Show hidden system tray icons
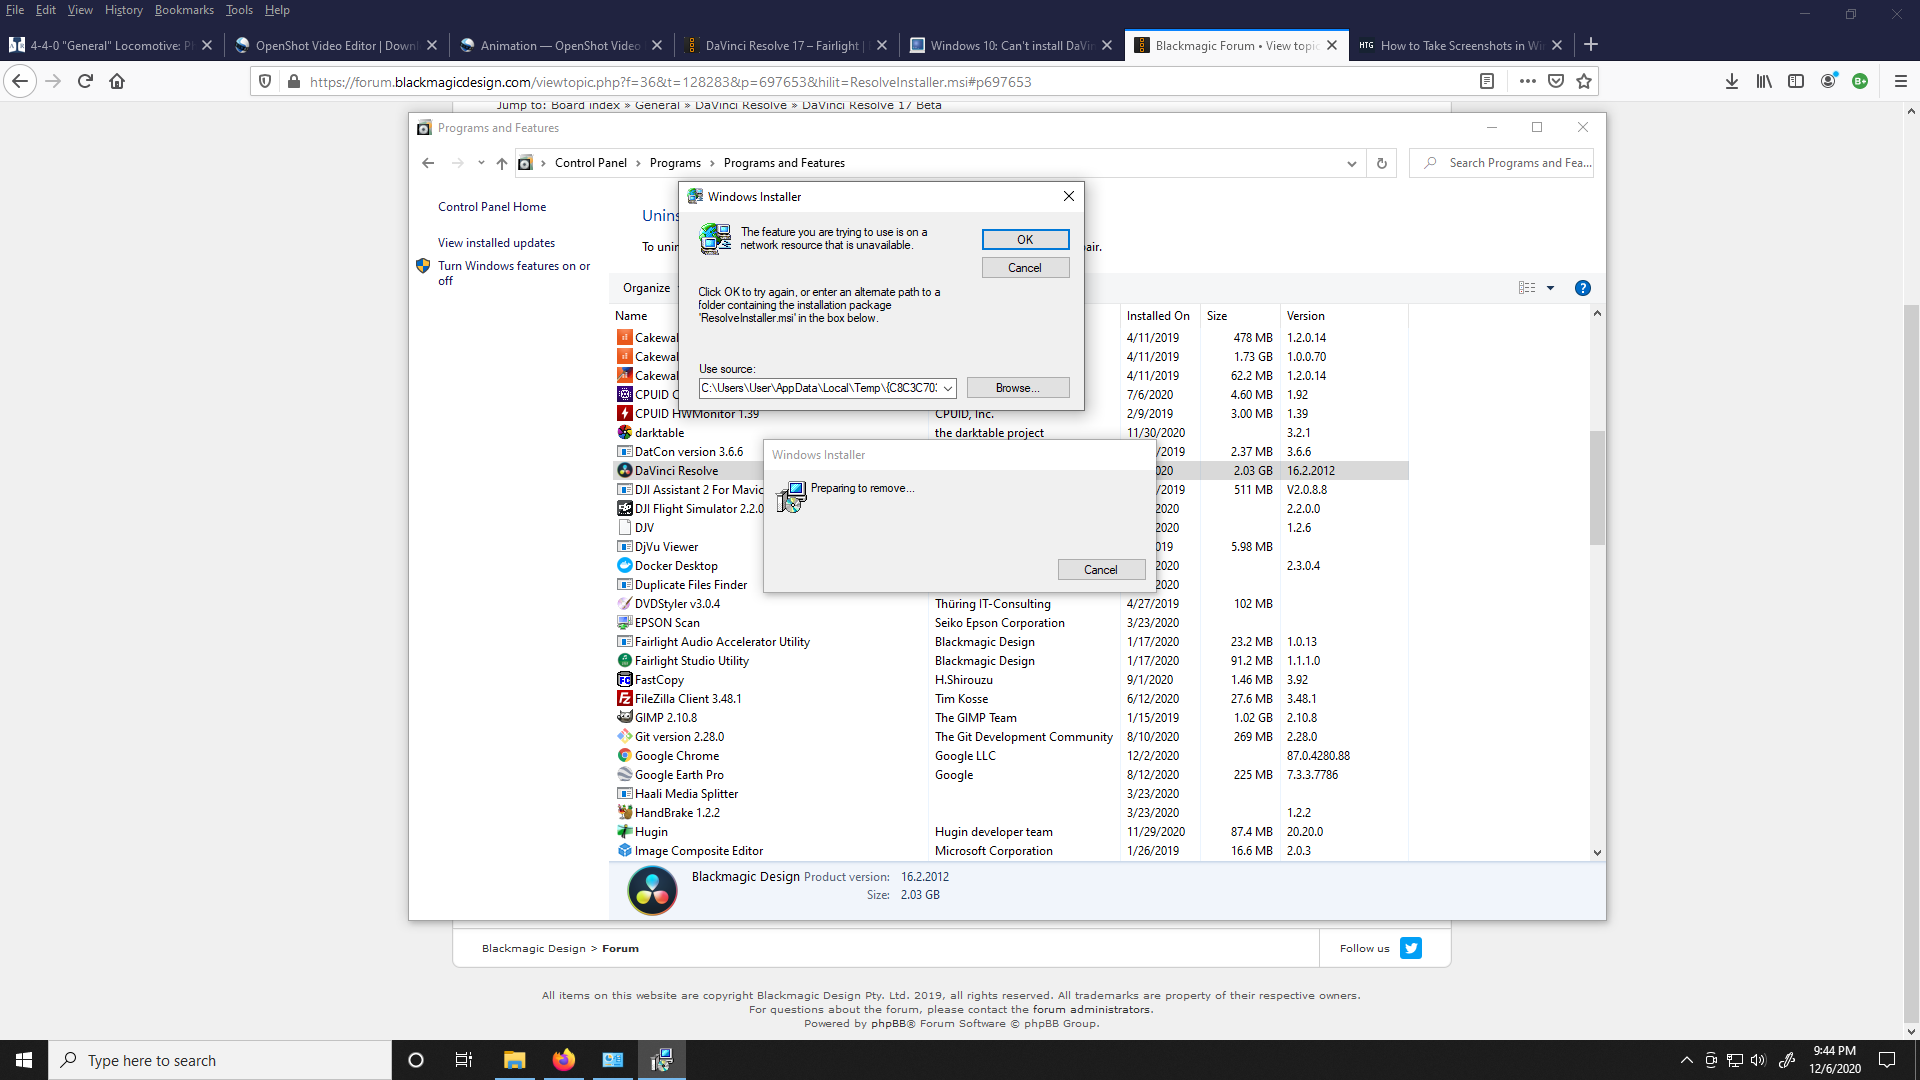1920x1080 pixels. tap(1687, 1060)
